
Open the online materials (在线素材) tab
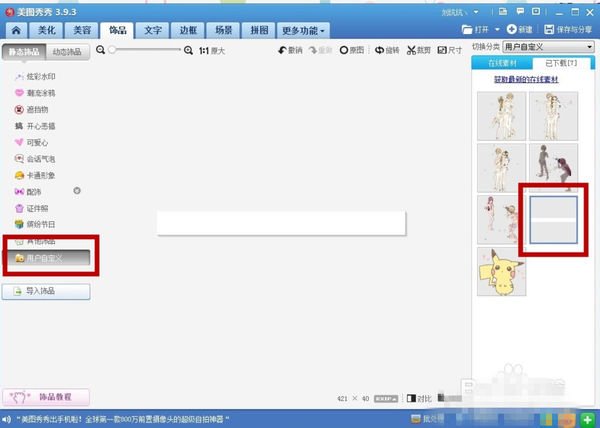click(x=501, y=64)
